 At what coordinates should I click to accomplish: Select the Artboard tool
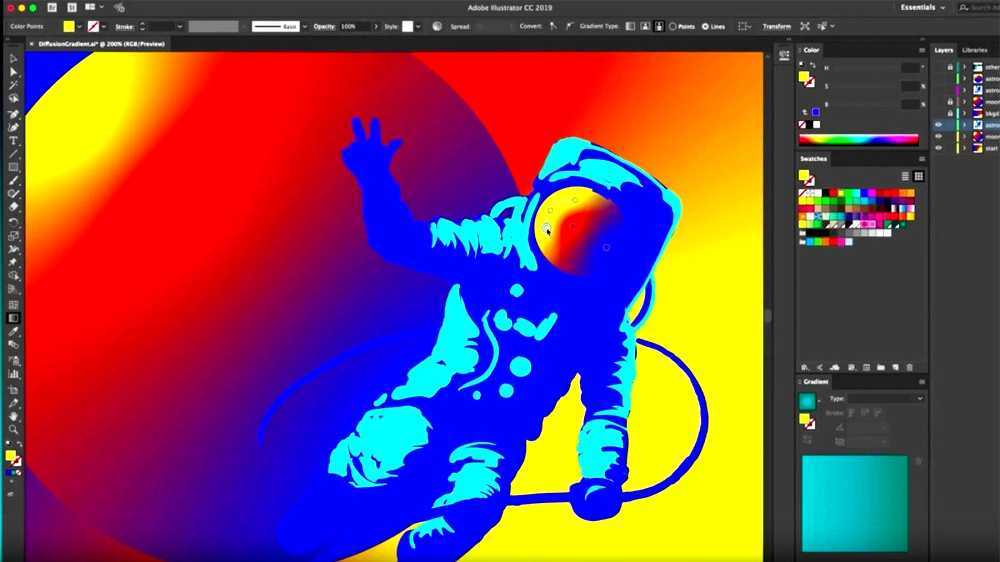(x=13, y=390)
